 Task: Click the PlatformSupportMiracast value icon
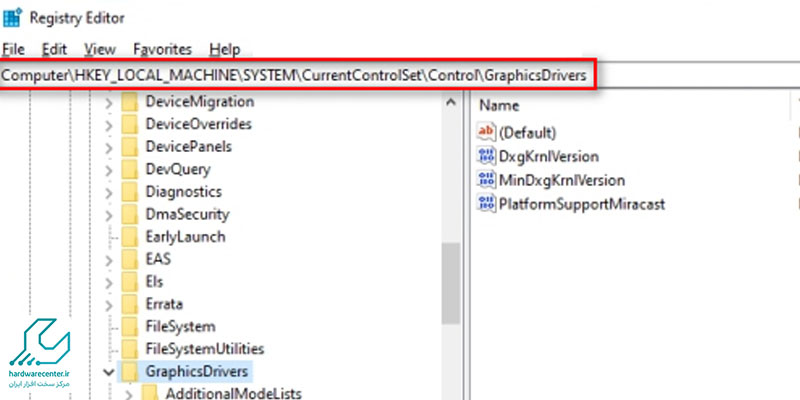(486, 204)
